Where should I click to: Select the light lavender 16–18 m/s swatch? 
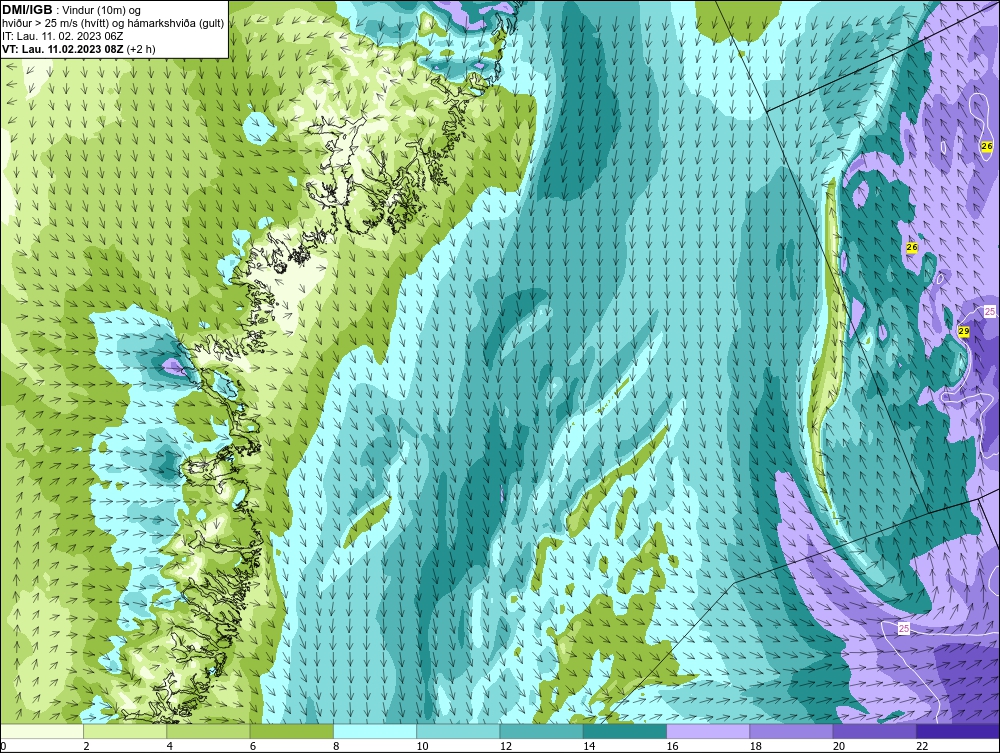(x=708, y=731)
